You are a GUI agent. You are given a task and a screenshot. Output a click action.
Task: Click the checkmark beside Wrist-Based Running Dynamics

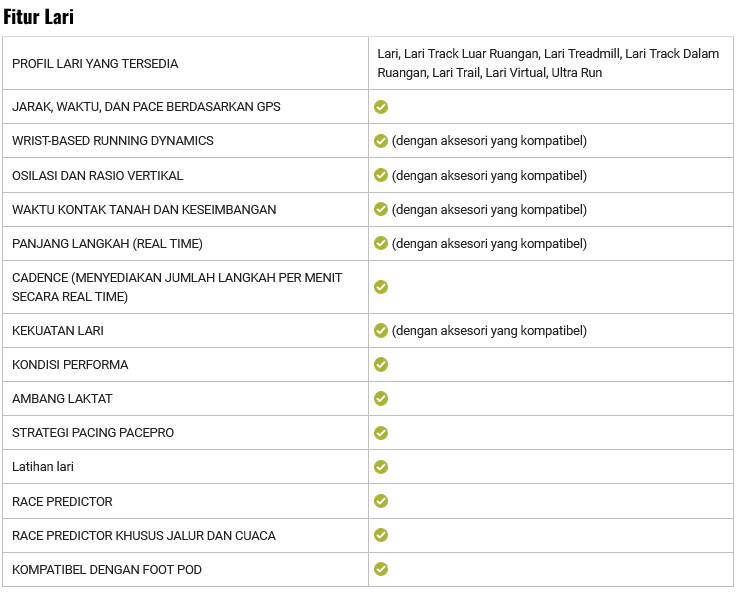coord(381,141)
